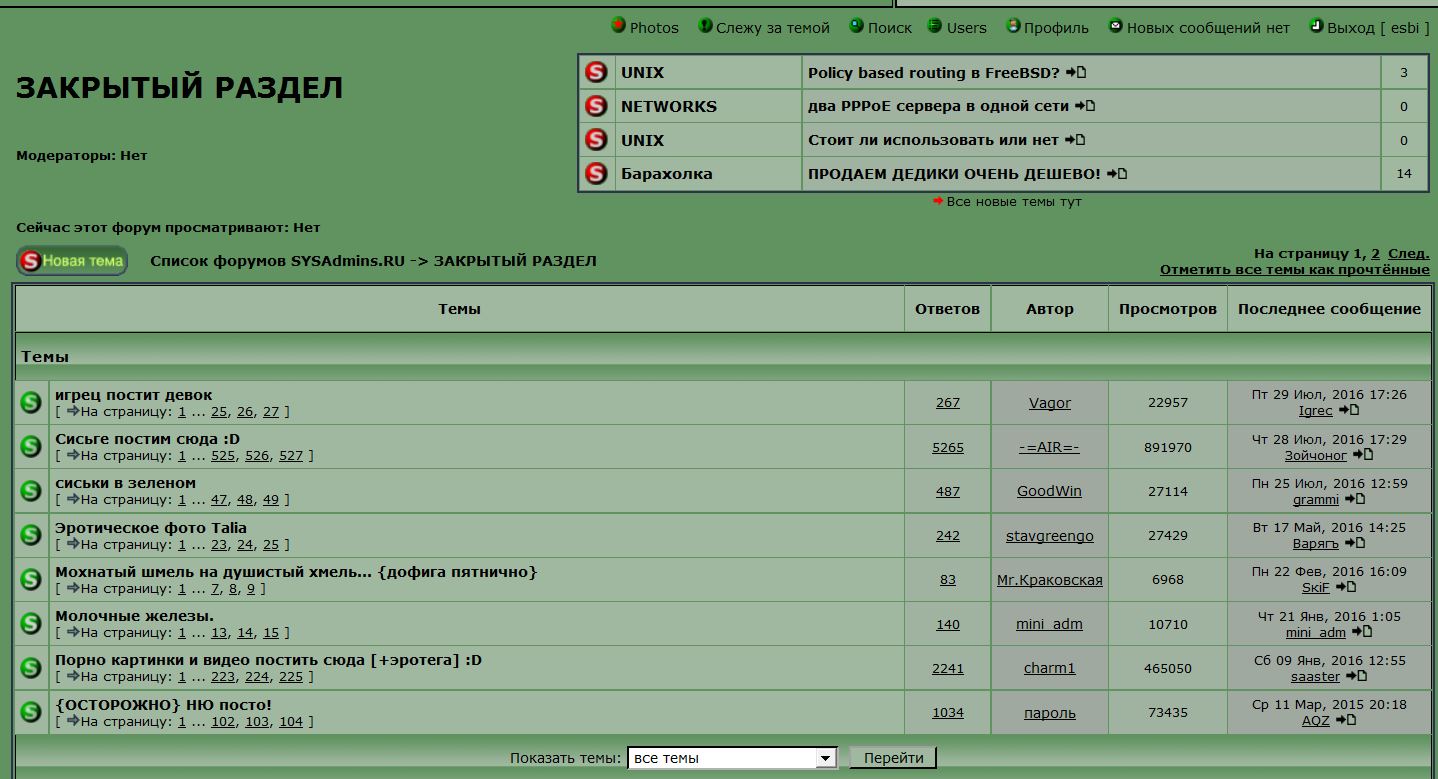1438x779 pixels.
Task: Open Поиск in top navigation
Action: pyautogui.click(x=890, y=28)
